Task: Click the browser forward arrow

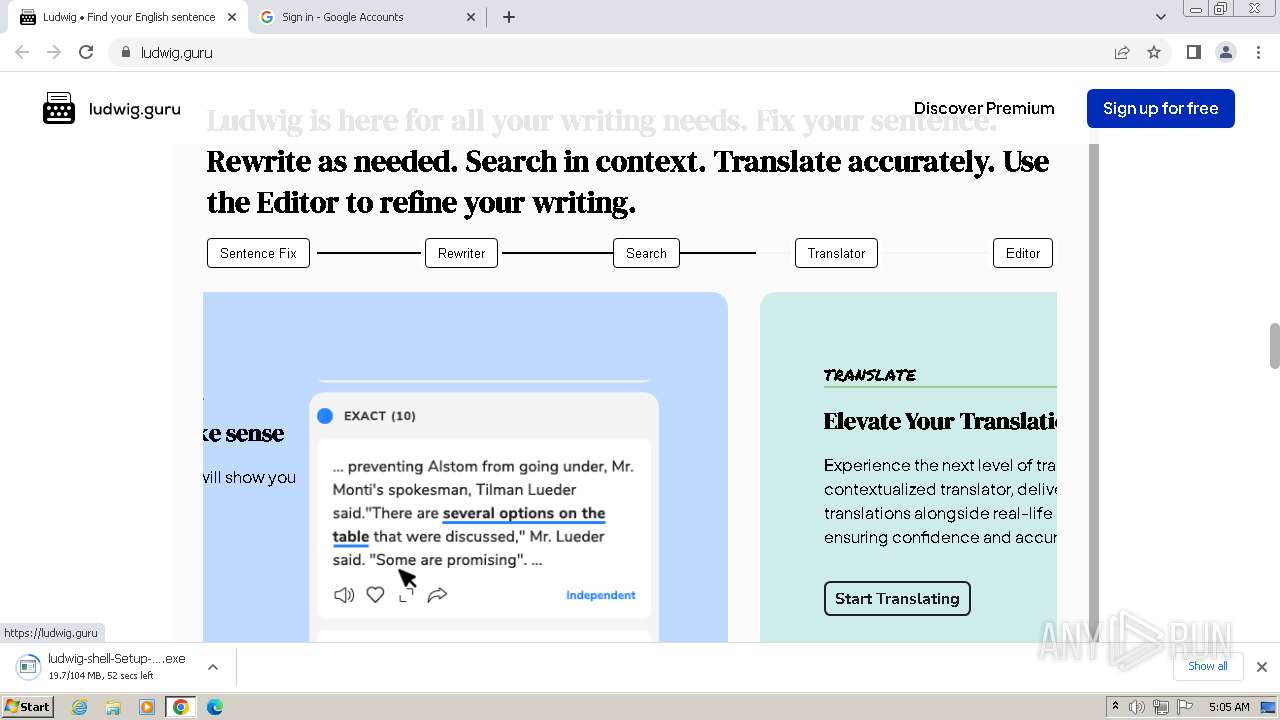Action: [x=54, y=52]
